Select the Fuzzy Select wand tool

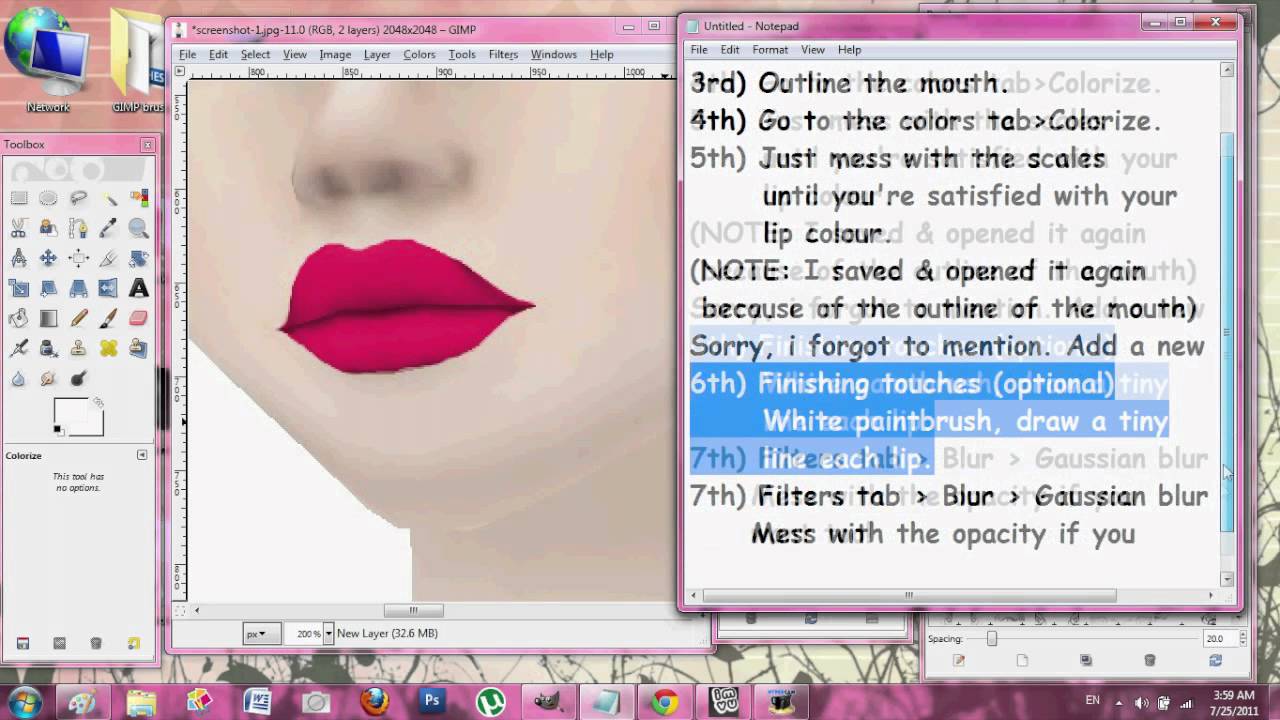pos(109,198)
